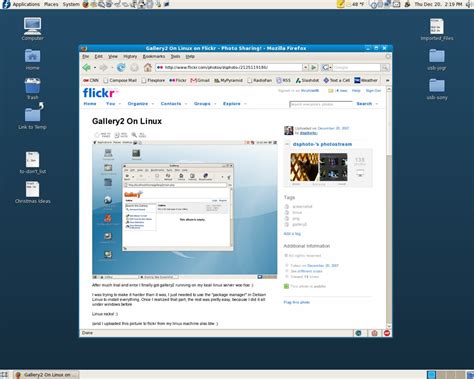Viewport: 474px width, 379px height.
Task: Click the Flag this photo link
Action: tap(297, 302)
